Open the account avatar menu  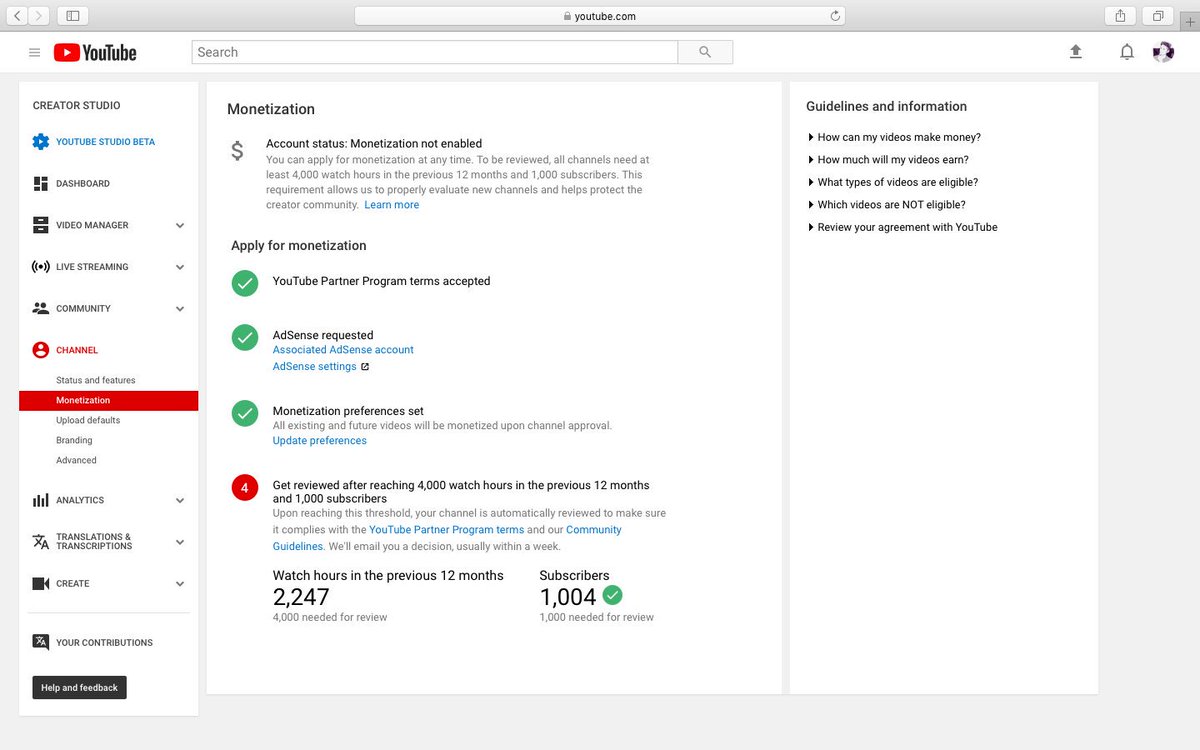pos(1163,52)
